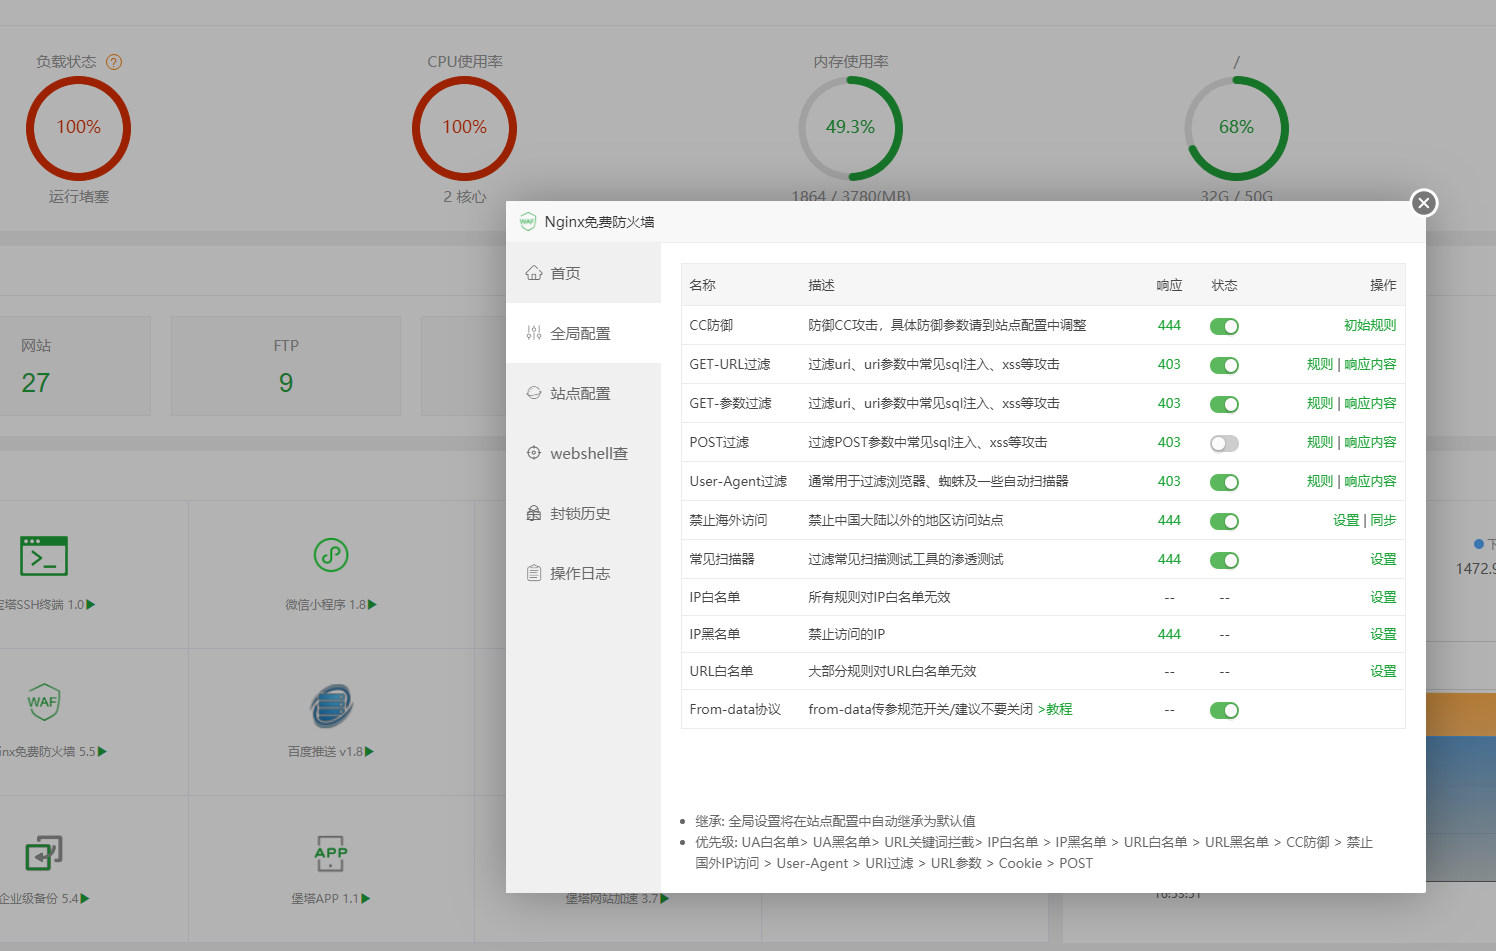Click the WAF shield icon in dialog header
Viewport: 1496px width, 951px height.
click(528, 221)
